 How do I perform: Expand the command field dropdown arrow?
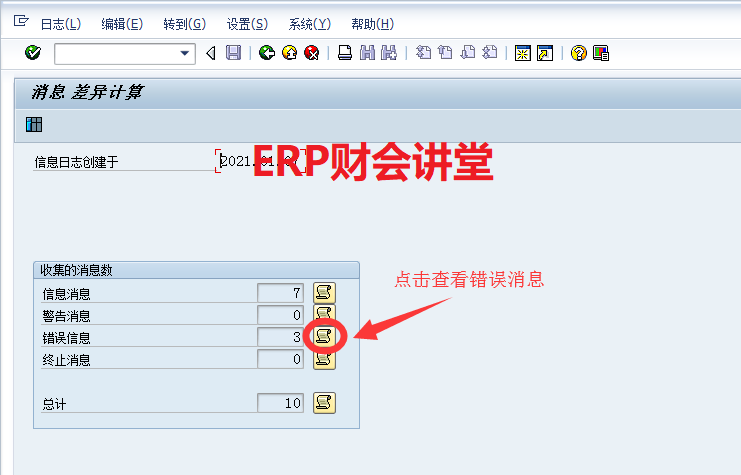pos(184,53)
